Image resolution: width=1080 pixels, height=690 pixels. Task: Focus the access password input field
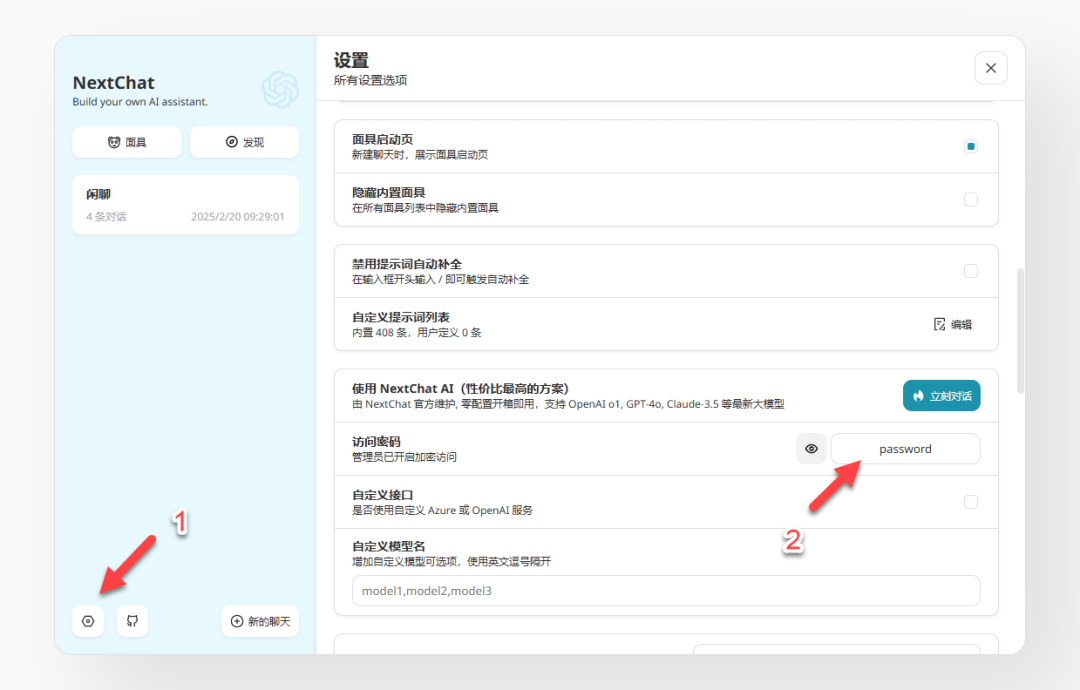click(905, 449)
